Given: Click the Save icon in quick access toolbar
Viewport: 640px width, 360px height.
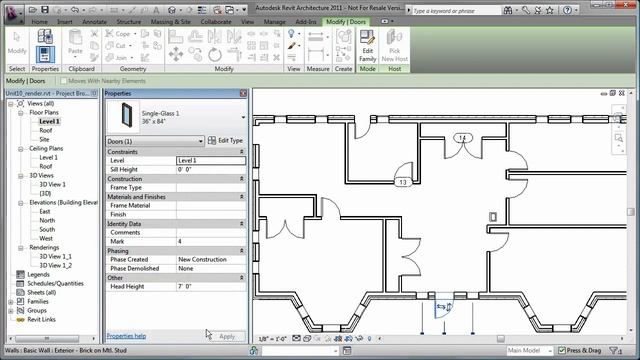Looking at the screenshot, I should pyautogui.click(x=45, y=10).
